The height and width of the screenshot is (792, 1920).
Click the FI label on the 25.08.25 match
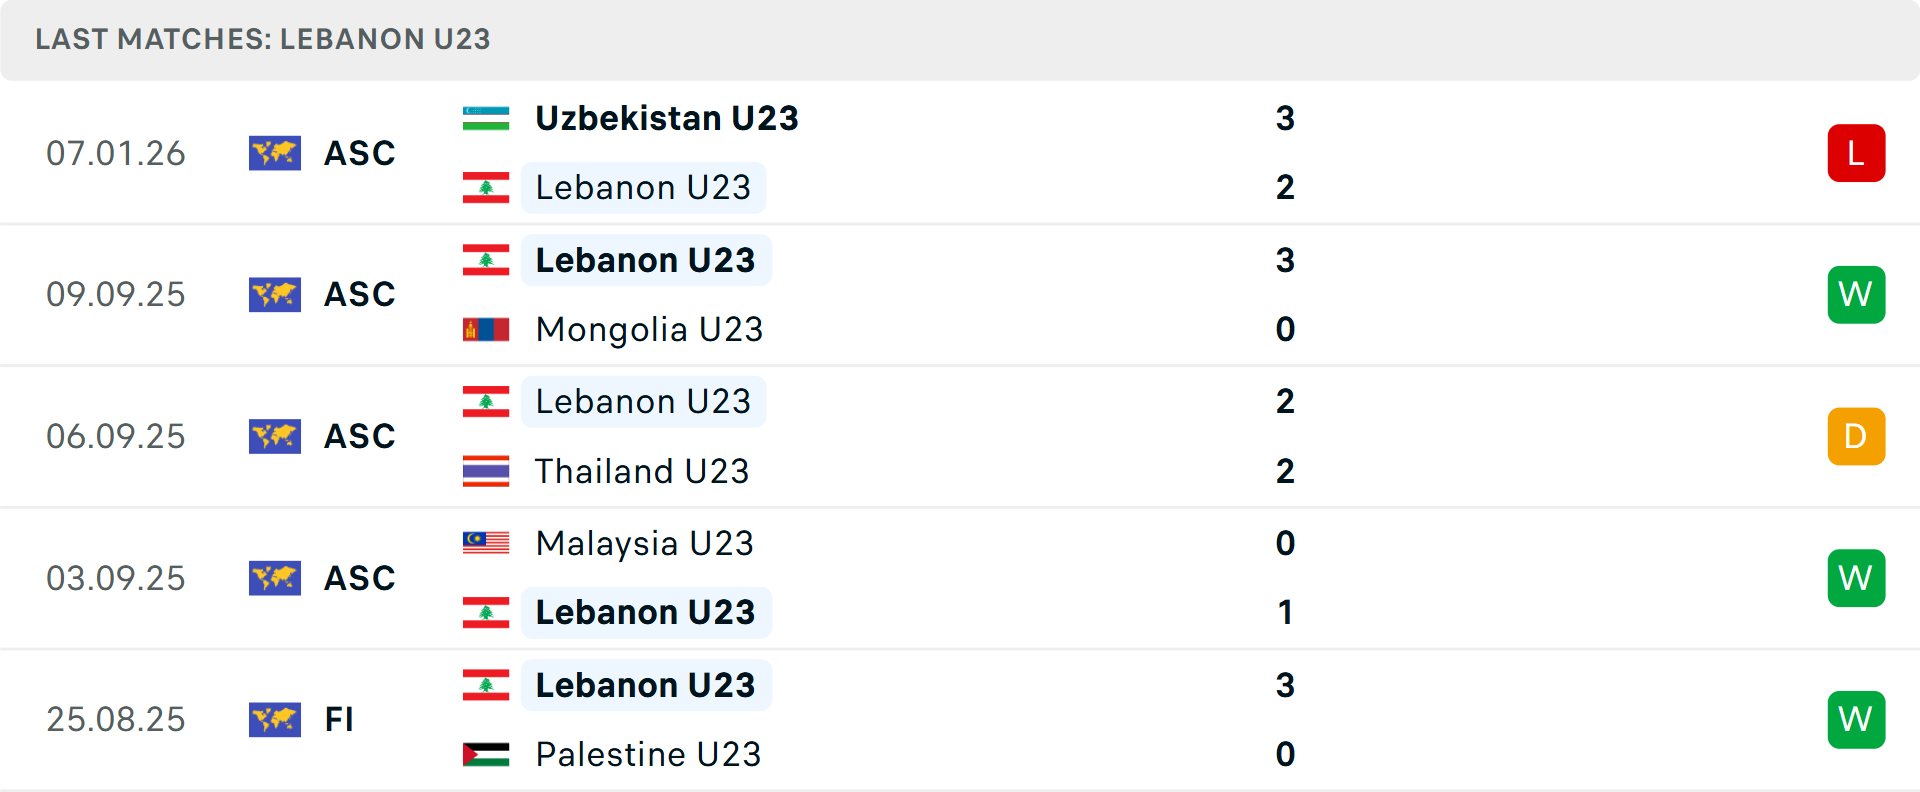click(x=339, y=719)
